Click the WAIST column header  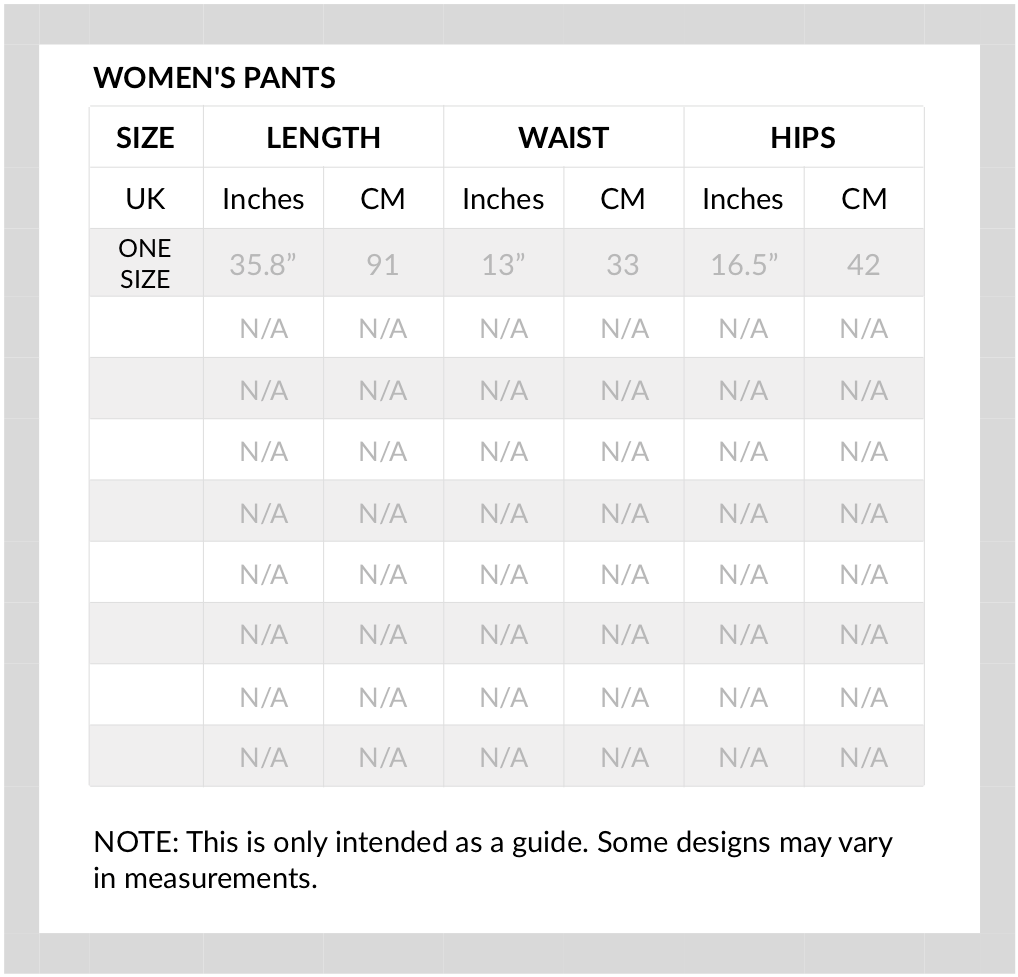(564, 138)
